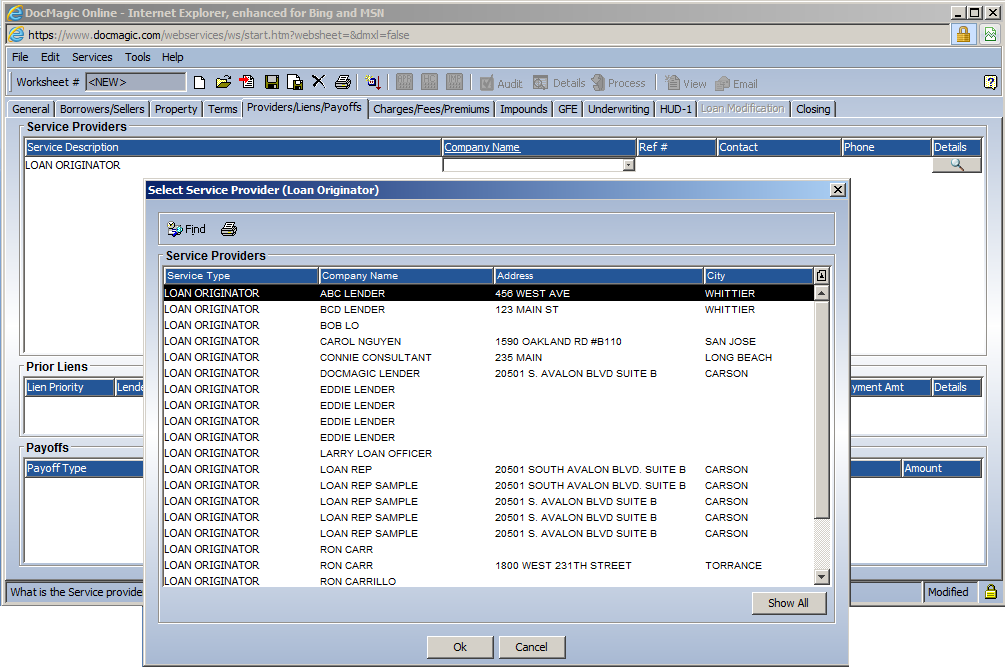Open loan originator details via magnifier icon
1005x667 pixels.
click(x=956, y=165)
